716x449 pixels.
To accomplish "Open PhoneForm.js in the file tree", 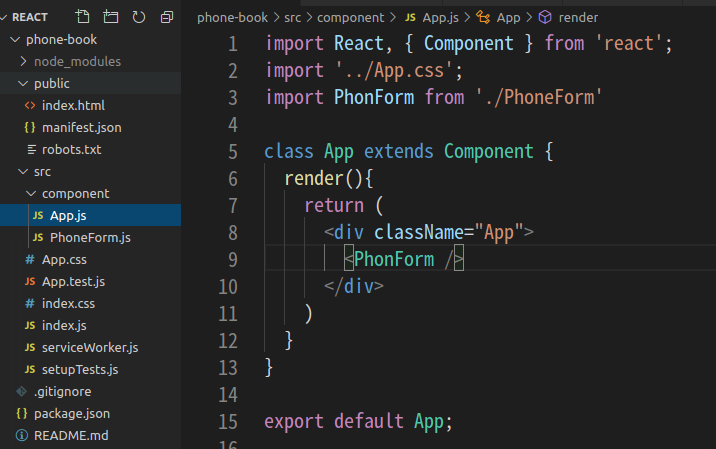I will coord(90,238).
